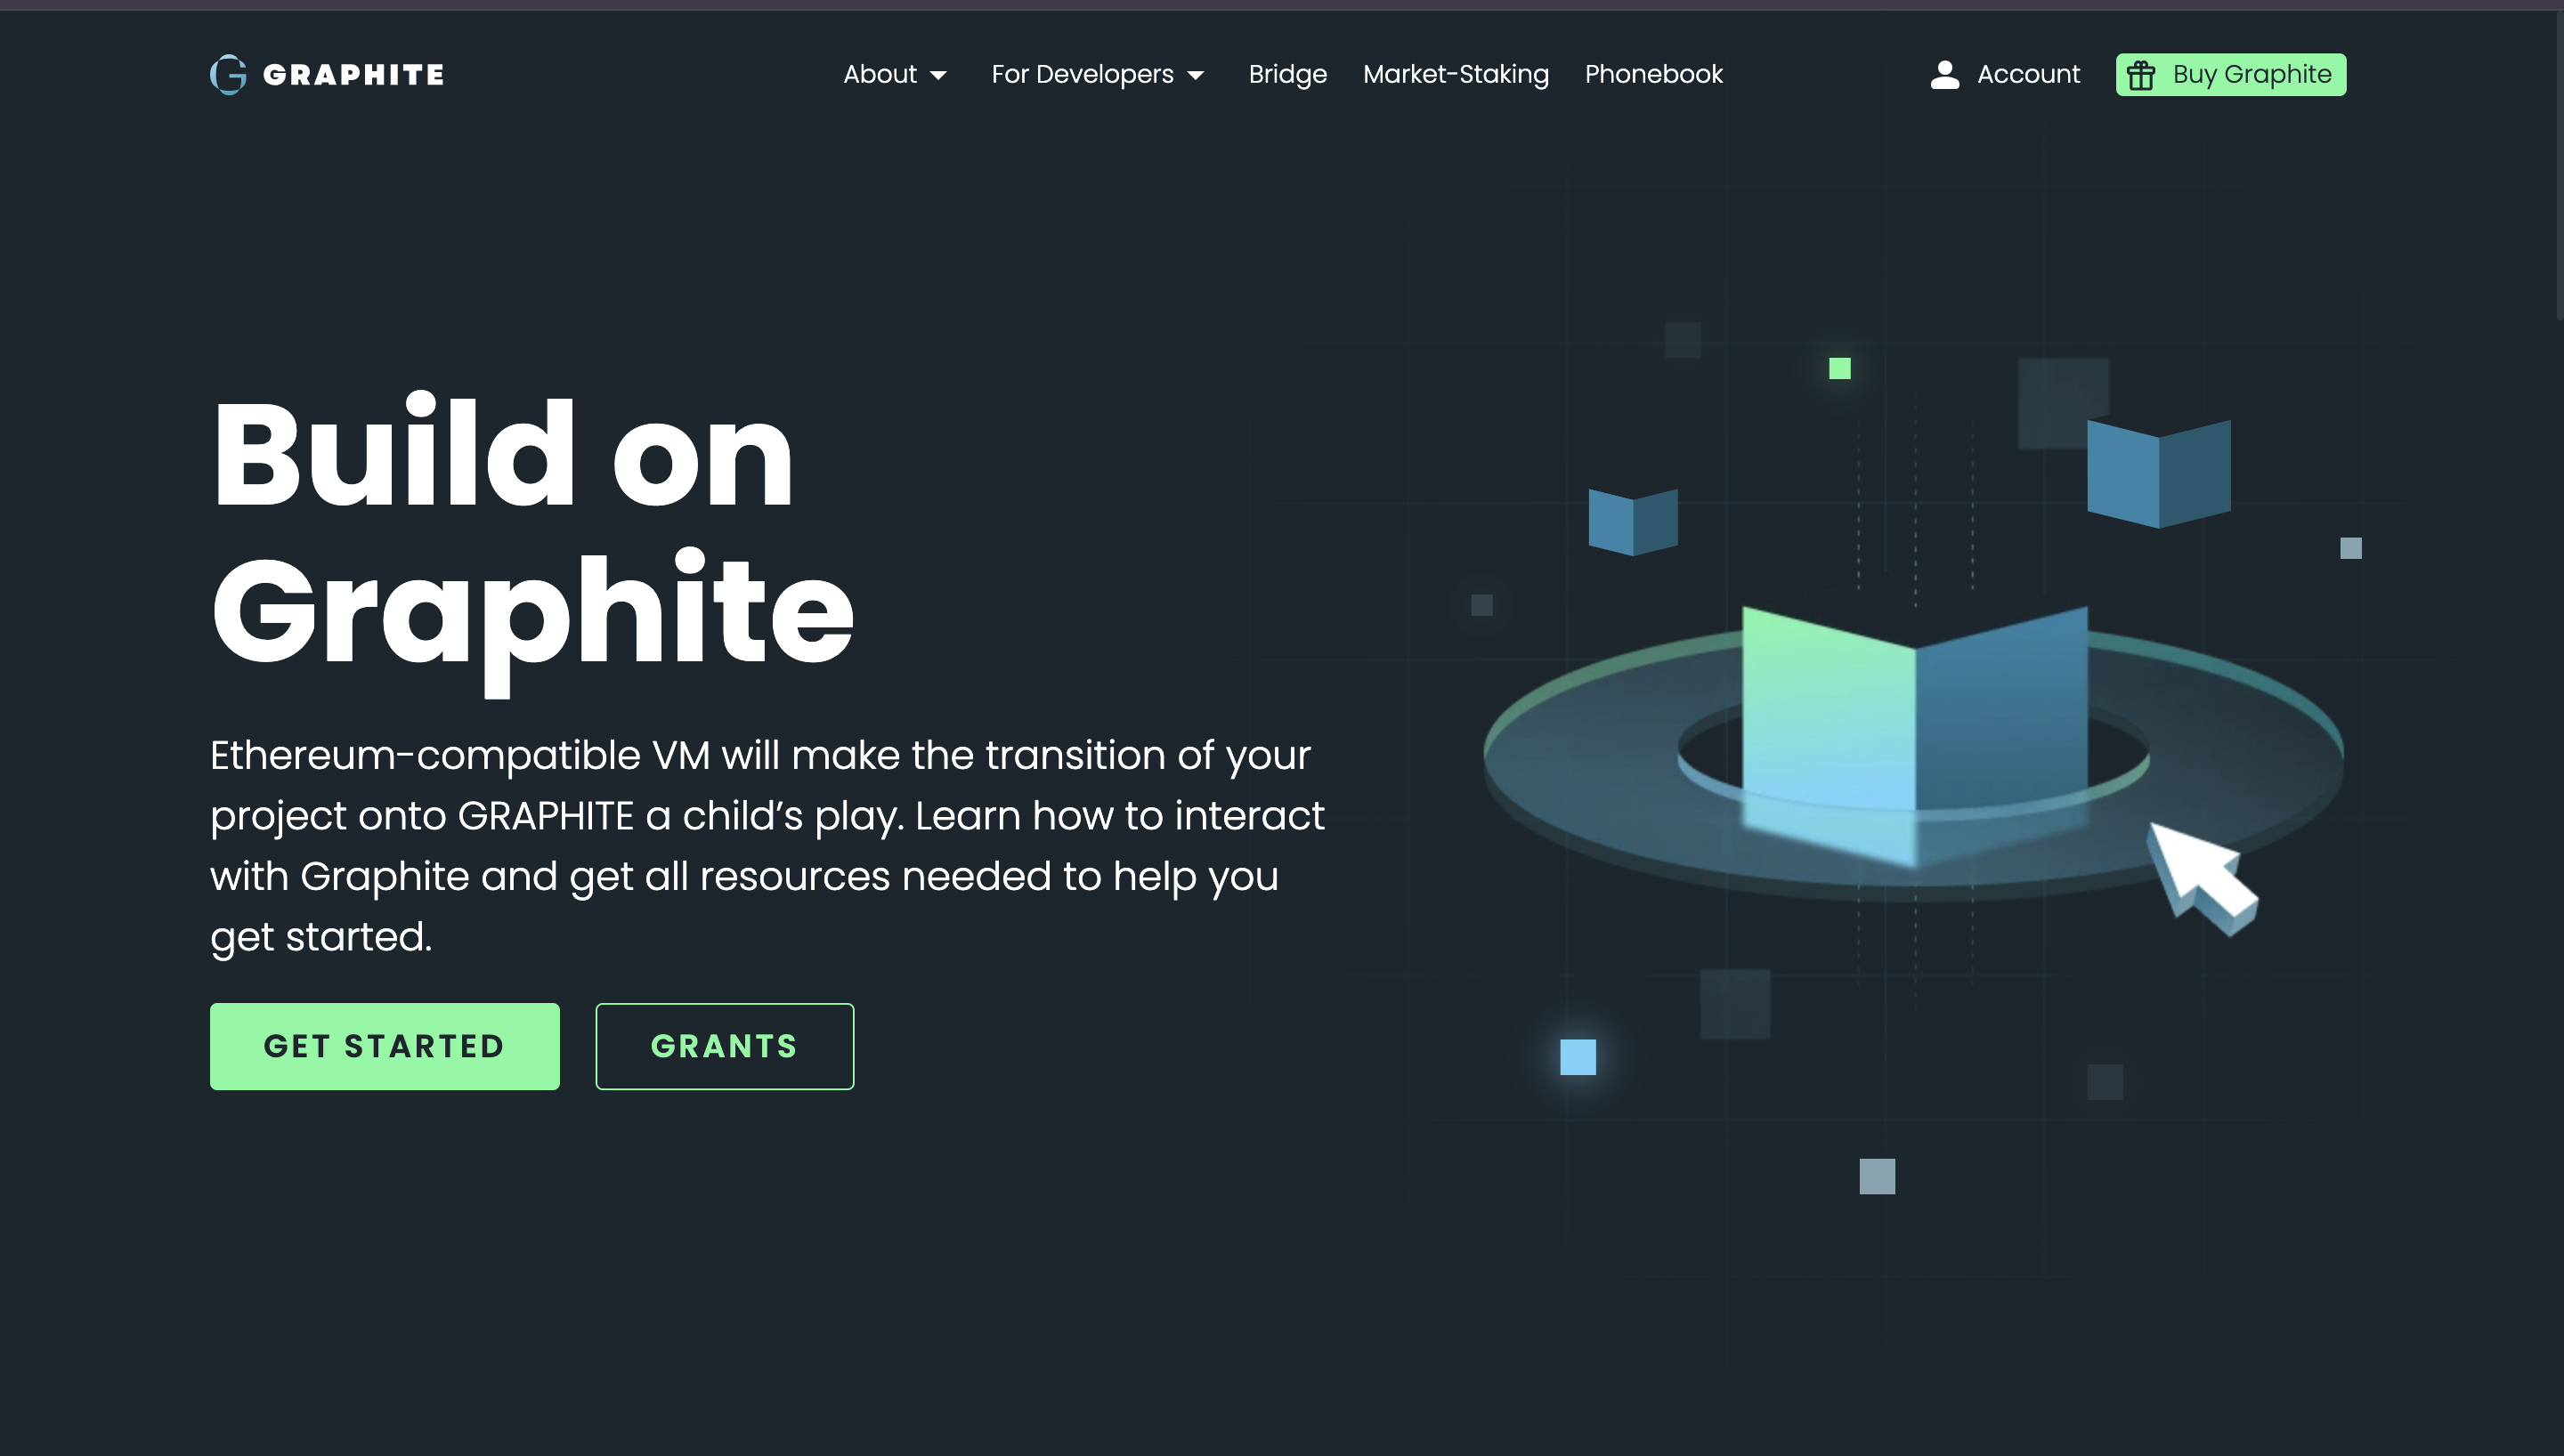The width and height of the screenshot is (2564, 1456).
Task: Navigate to Market-Staking
Action: click(x=1456, y=74)
